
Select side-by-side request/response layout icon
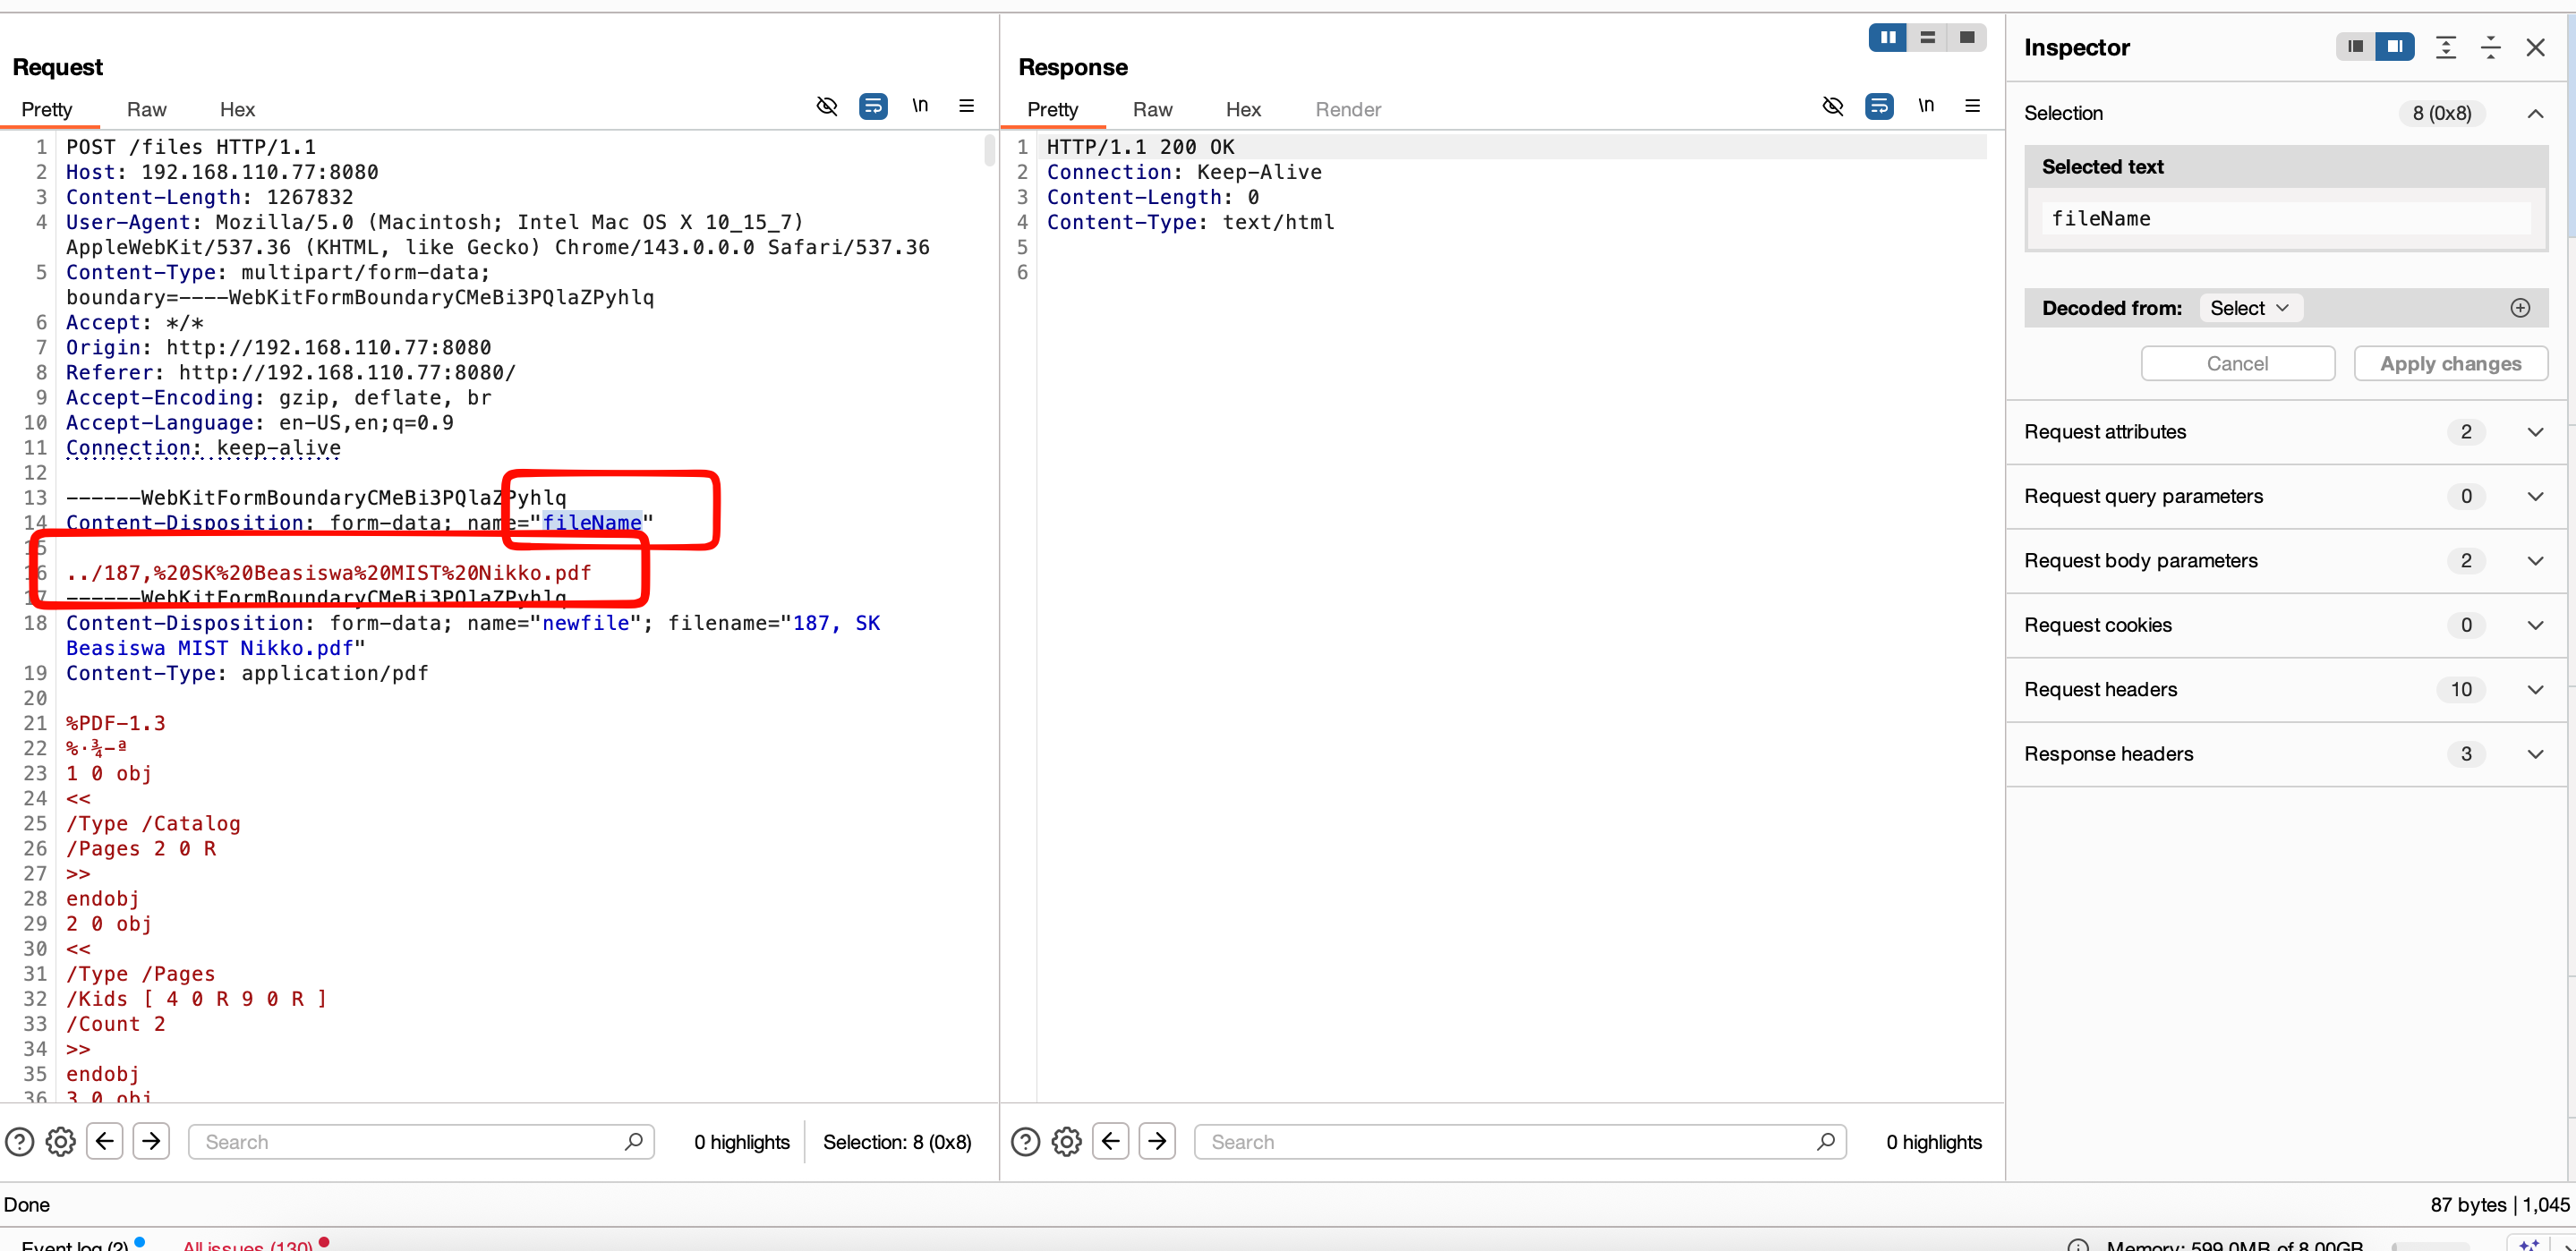(1887, 38)
